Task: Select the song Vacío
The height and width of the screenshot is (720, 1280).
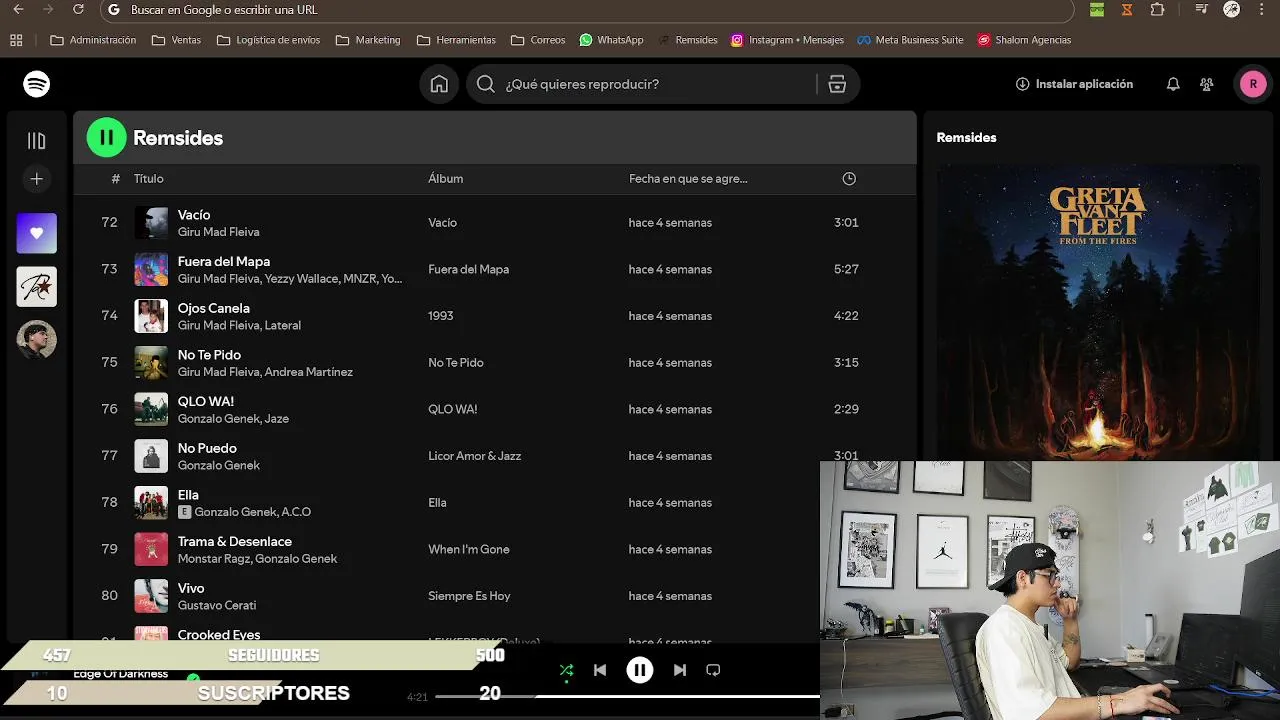Action: pos(194,215)
